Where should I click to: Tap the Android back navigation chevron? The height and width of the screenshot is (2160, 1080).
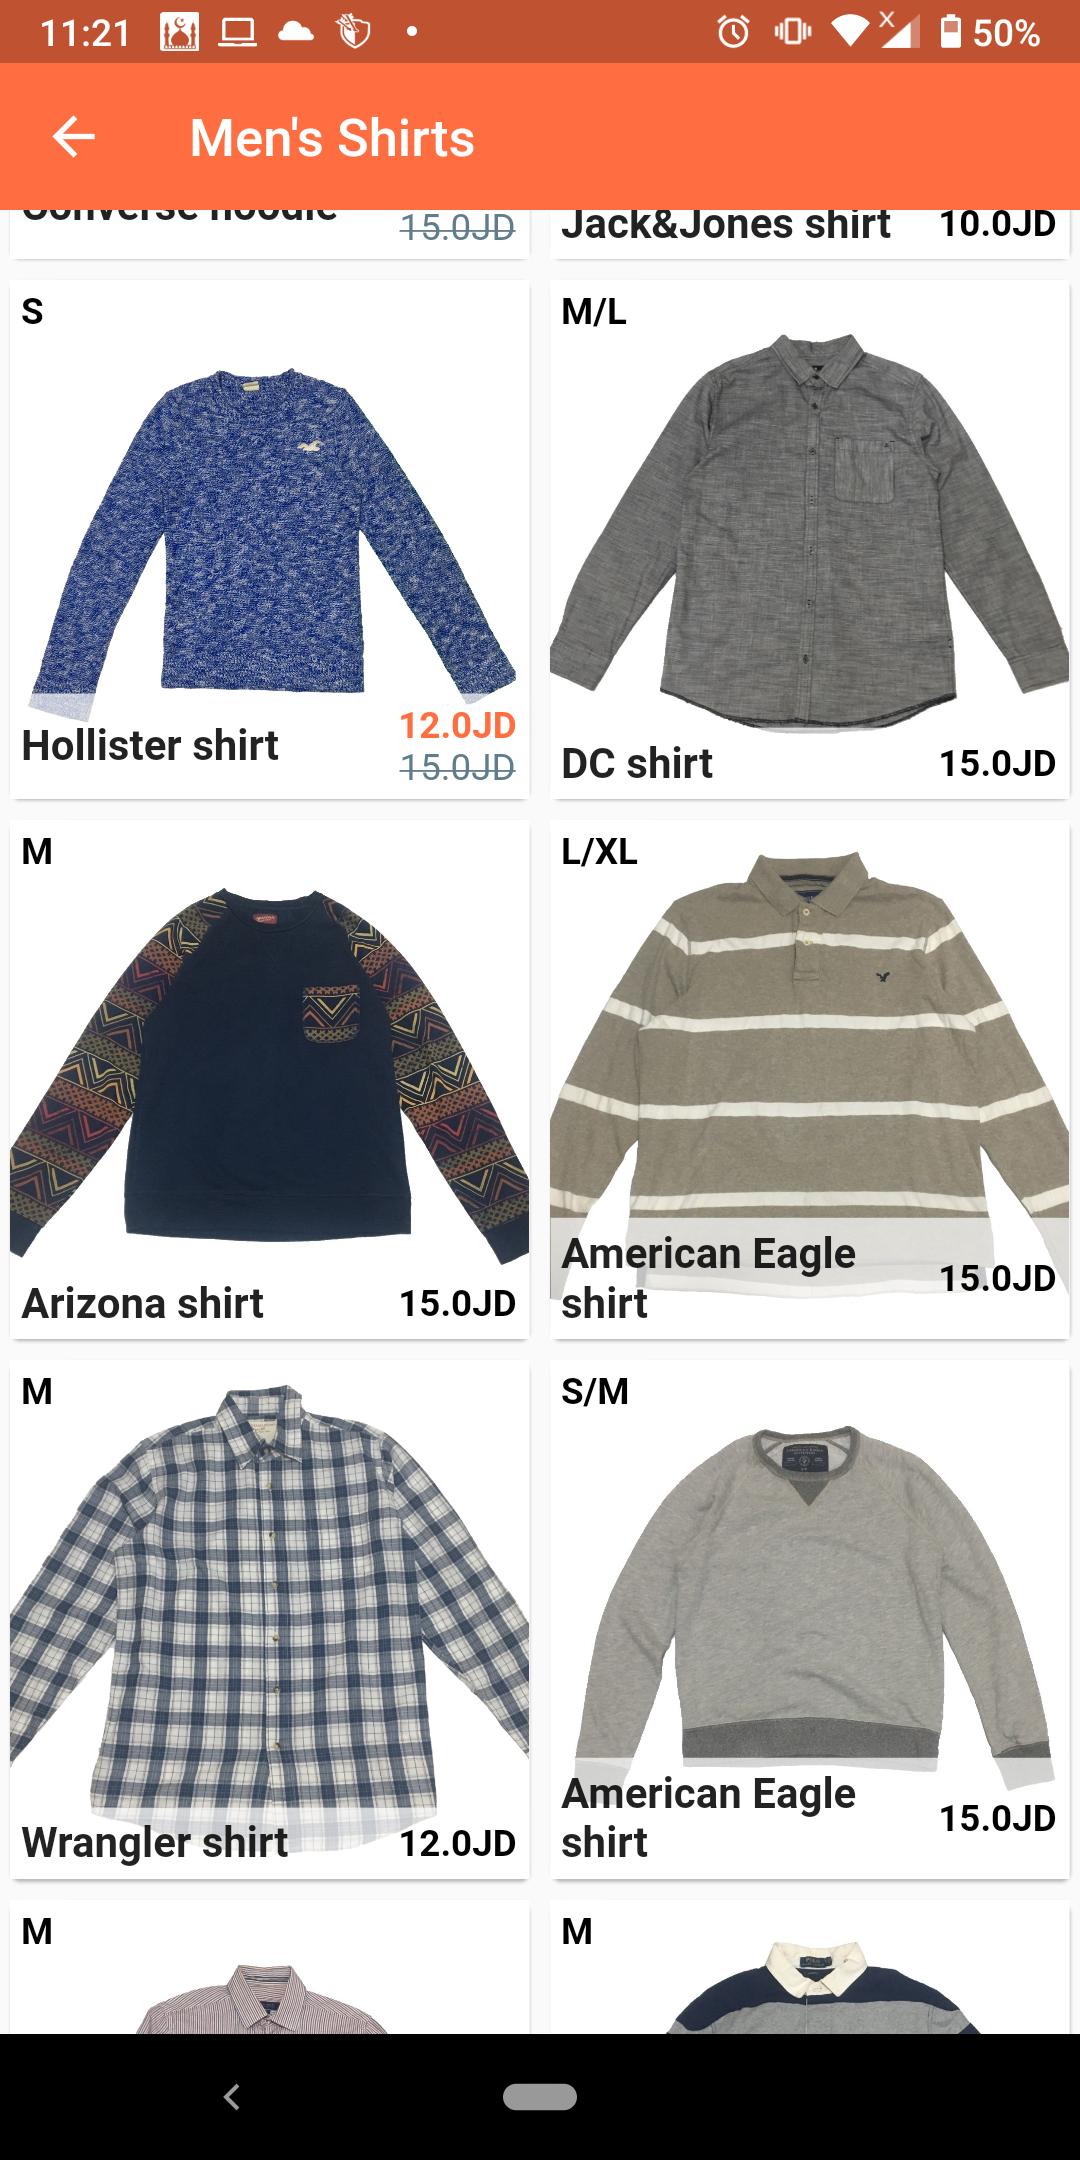point(232,2096)
